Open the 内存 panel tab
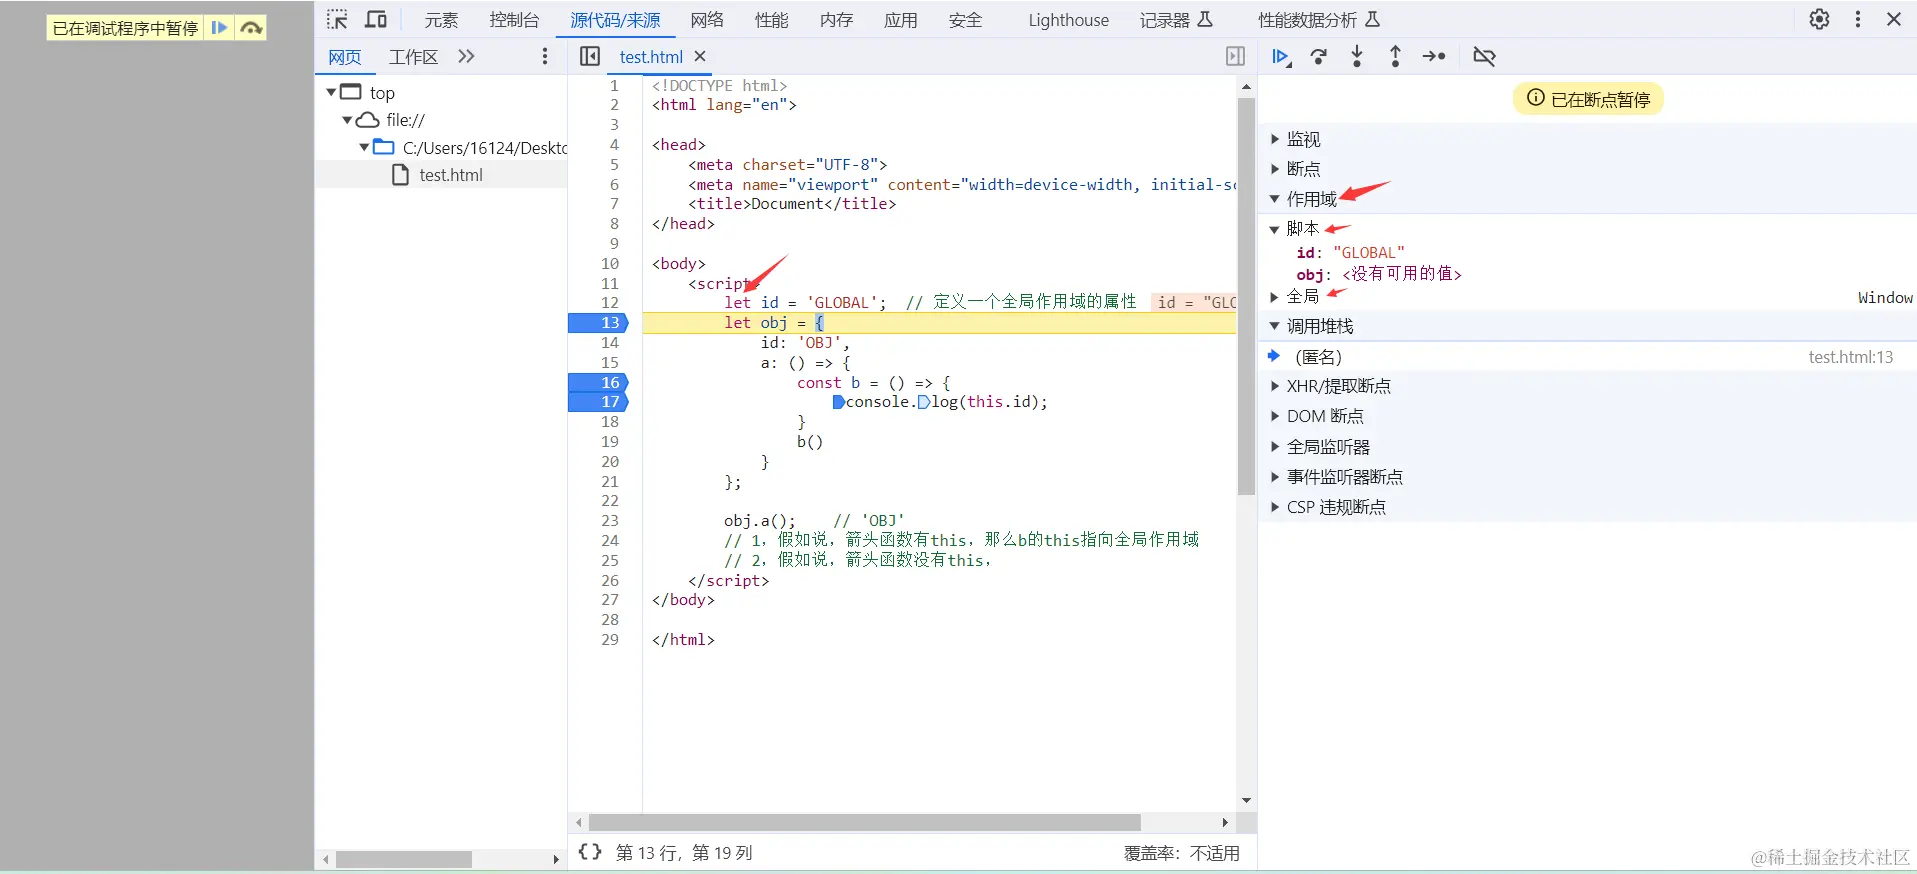Image resolution: width=1917 pixels, height=874 pixels. 836,20
